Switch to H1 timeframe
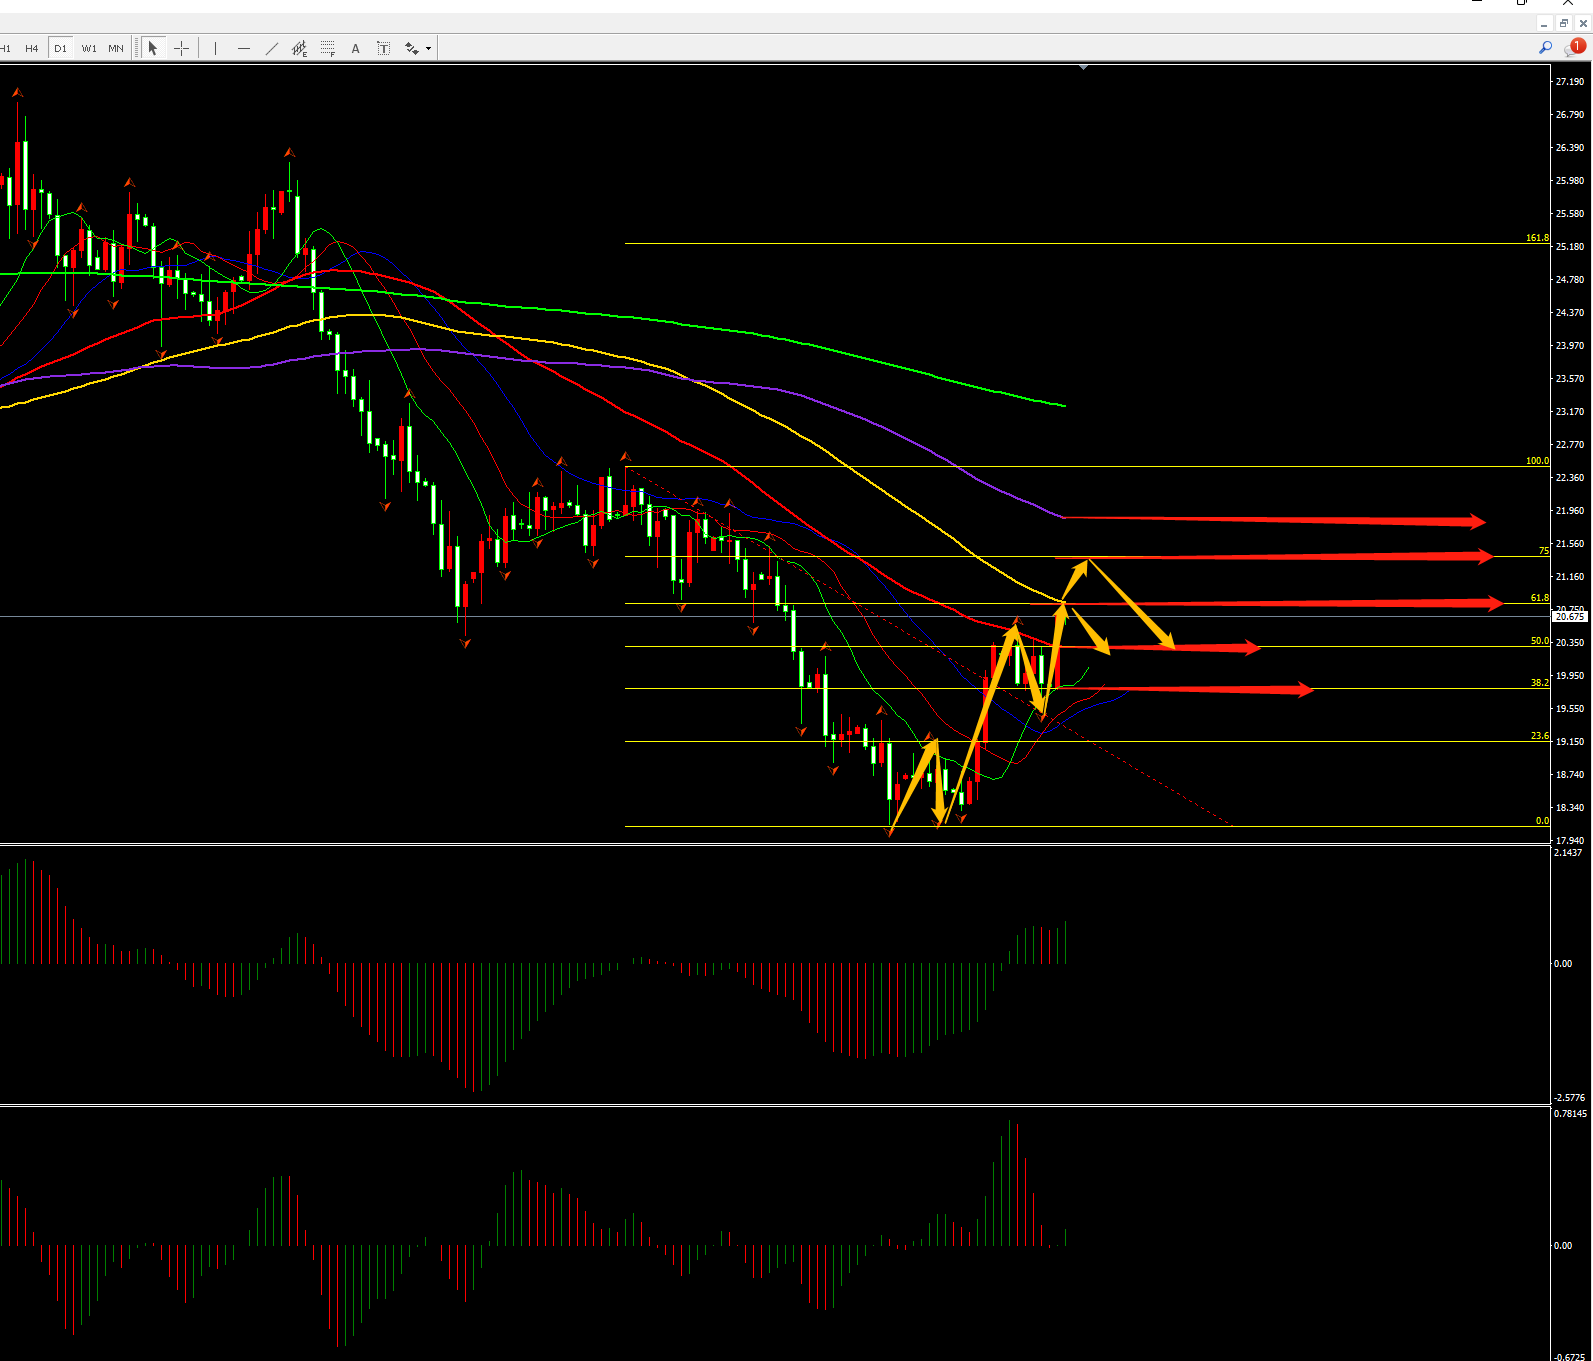 pyautogui.click(x=6, y=48)
